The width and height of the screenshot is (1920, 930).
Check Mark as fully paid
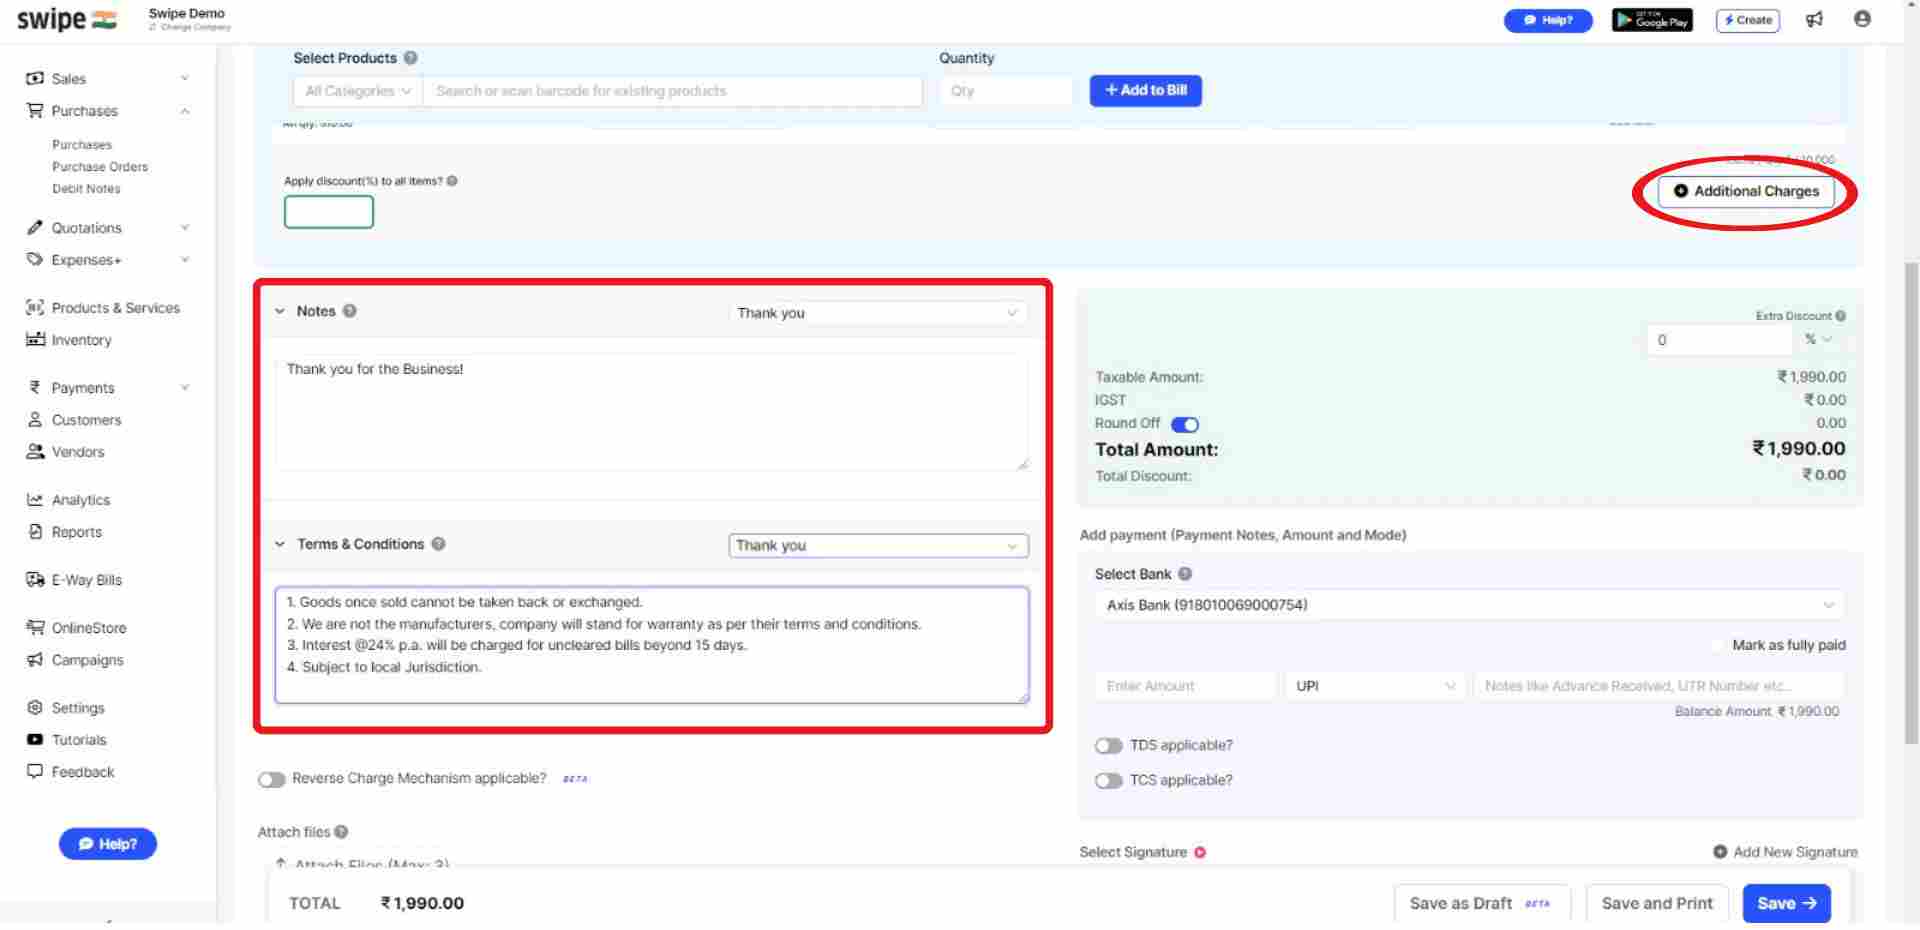pos(1718,645)
